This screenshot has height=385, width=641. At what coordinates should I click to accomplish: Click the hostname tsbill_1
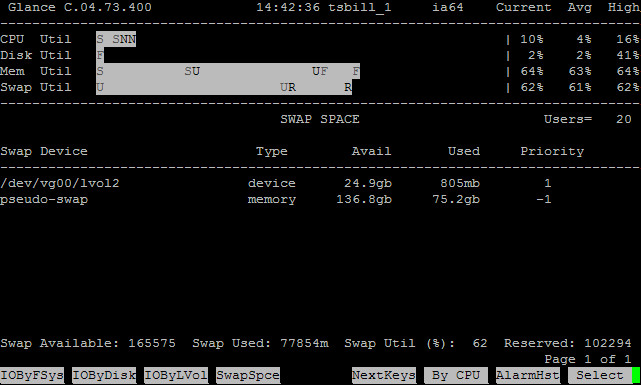coord(360,8)
